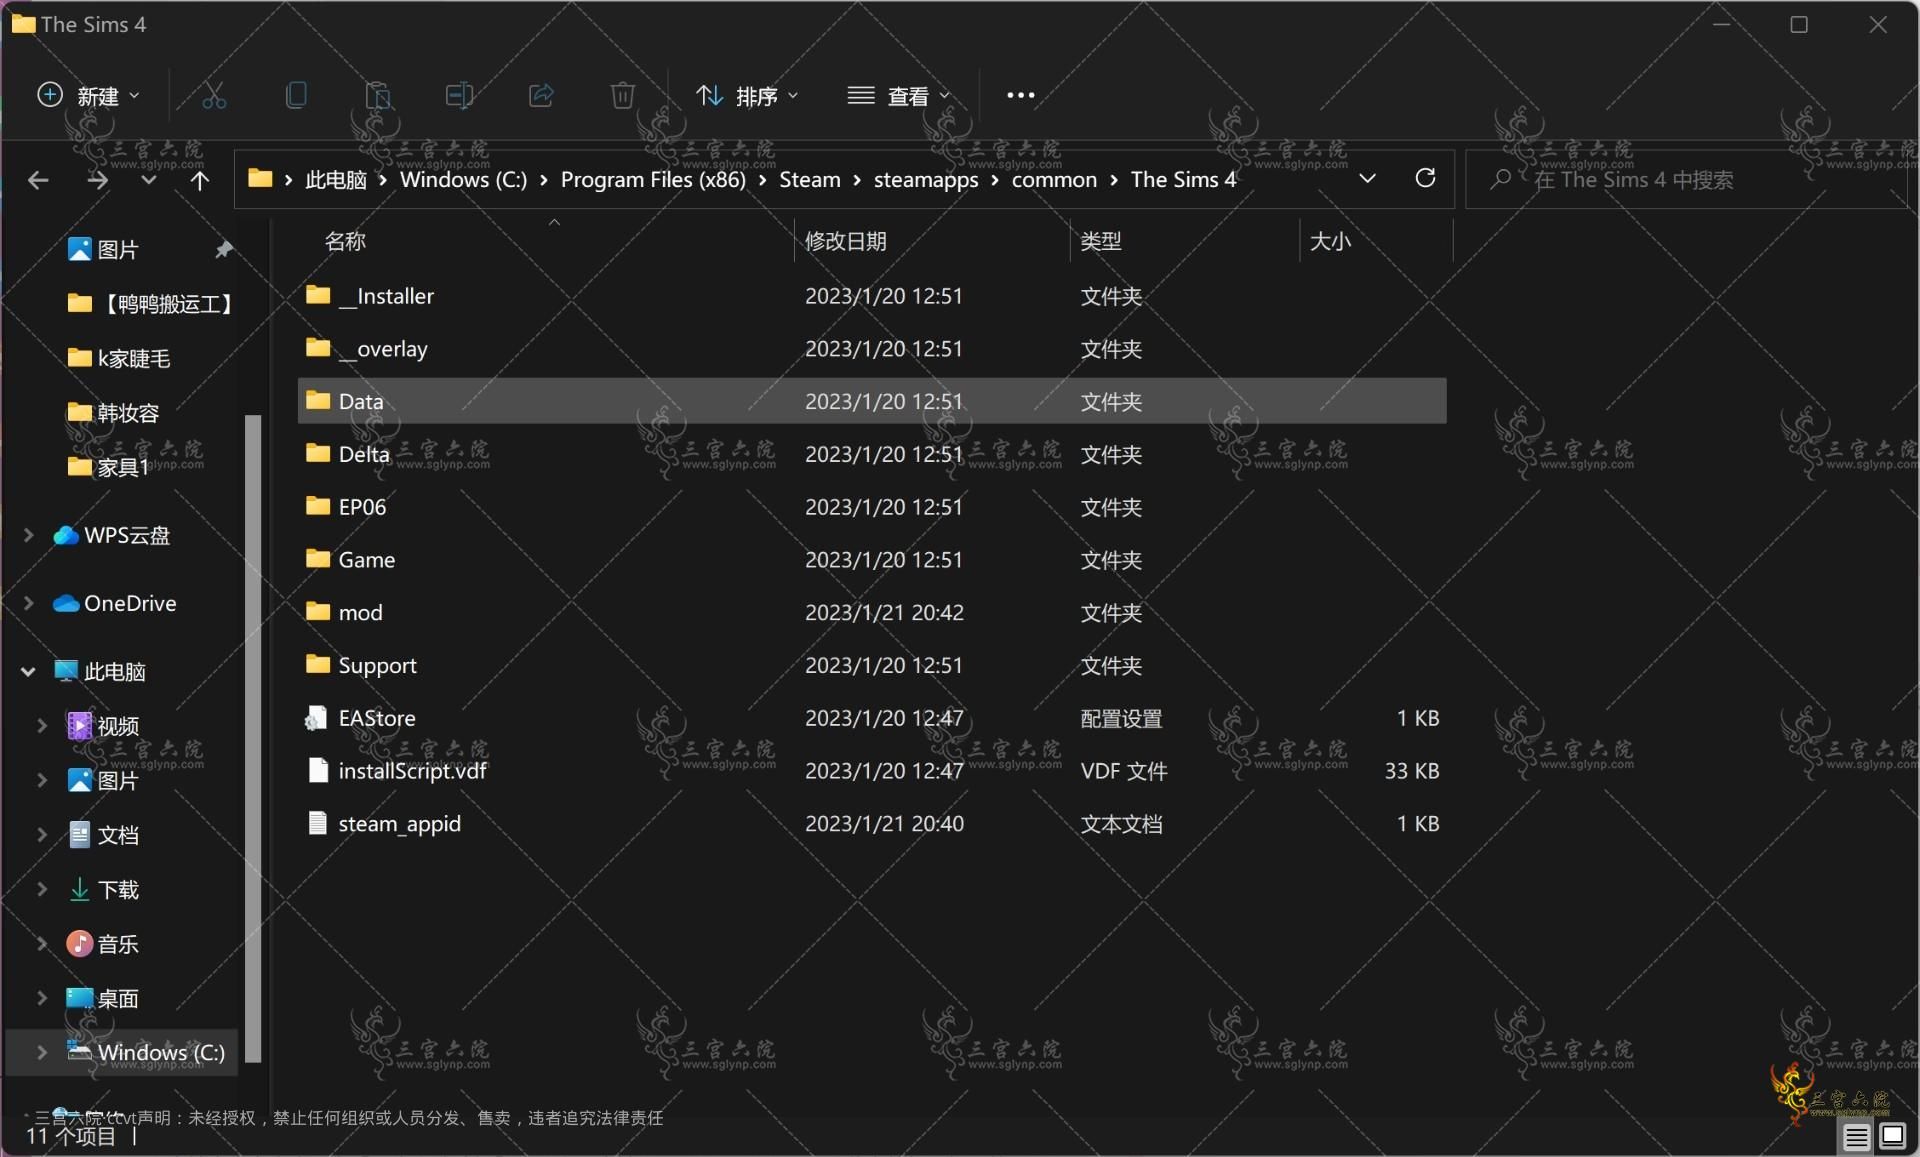1920x1157 pixels.
Task: Select 图片 under 此电脑 in sidebar
Action: click(103, 780)
